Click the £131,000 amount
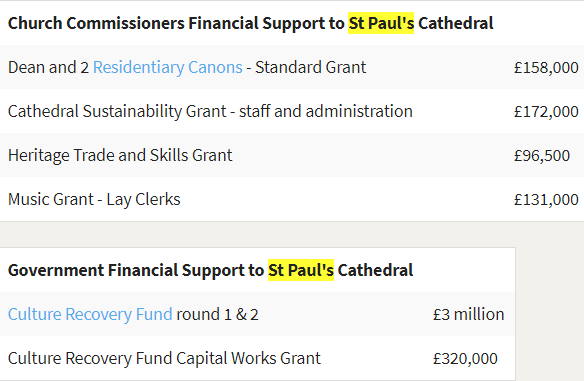 point(546,199)
